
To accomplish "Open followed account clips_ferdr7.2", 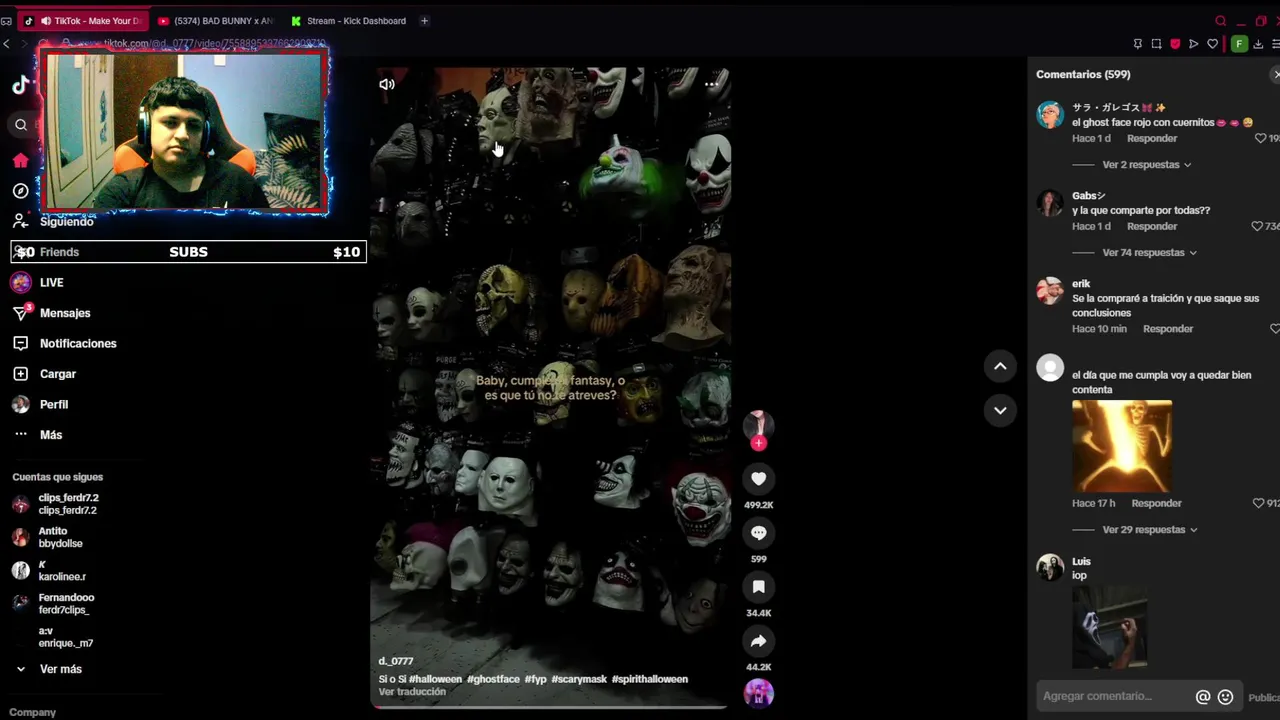I will (69, 504).
